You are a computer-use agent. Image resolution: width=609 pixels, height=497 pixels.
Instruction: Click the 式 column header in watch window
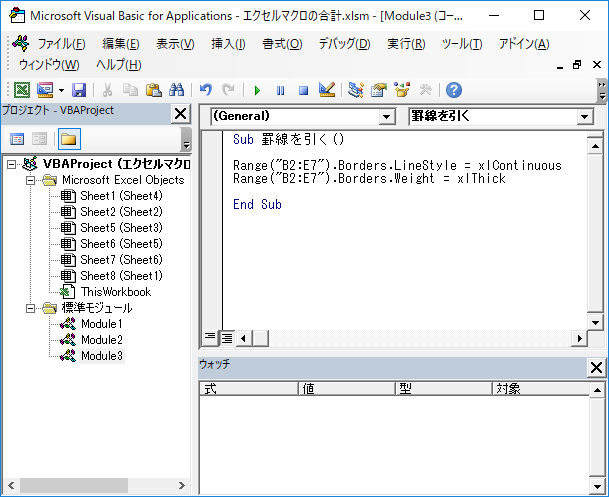tap(249, 389)
